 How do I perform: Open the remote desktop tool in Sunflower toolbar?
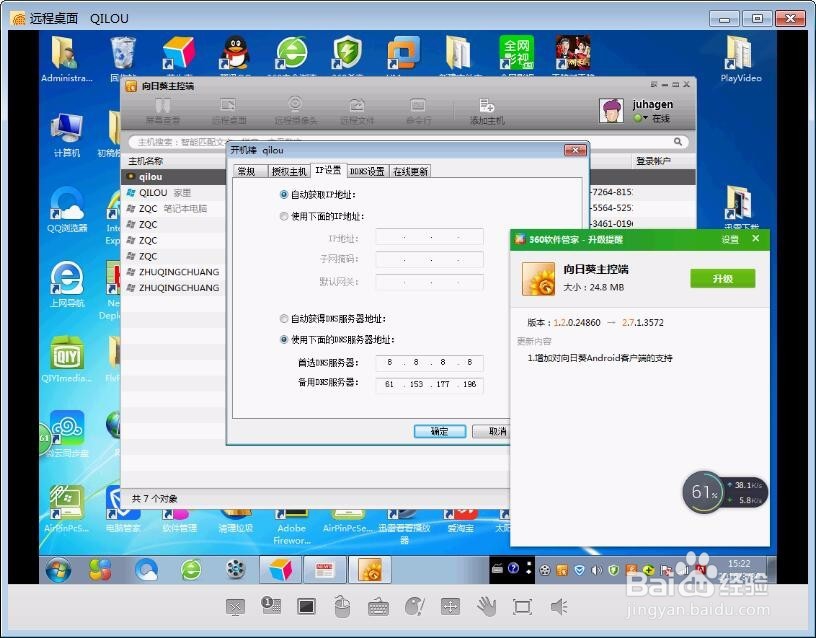click(x=226, y=108)
